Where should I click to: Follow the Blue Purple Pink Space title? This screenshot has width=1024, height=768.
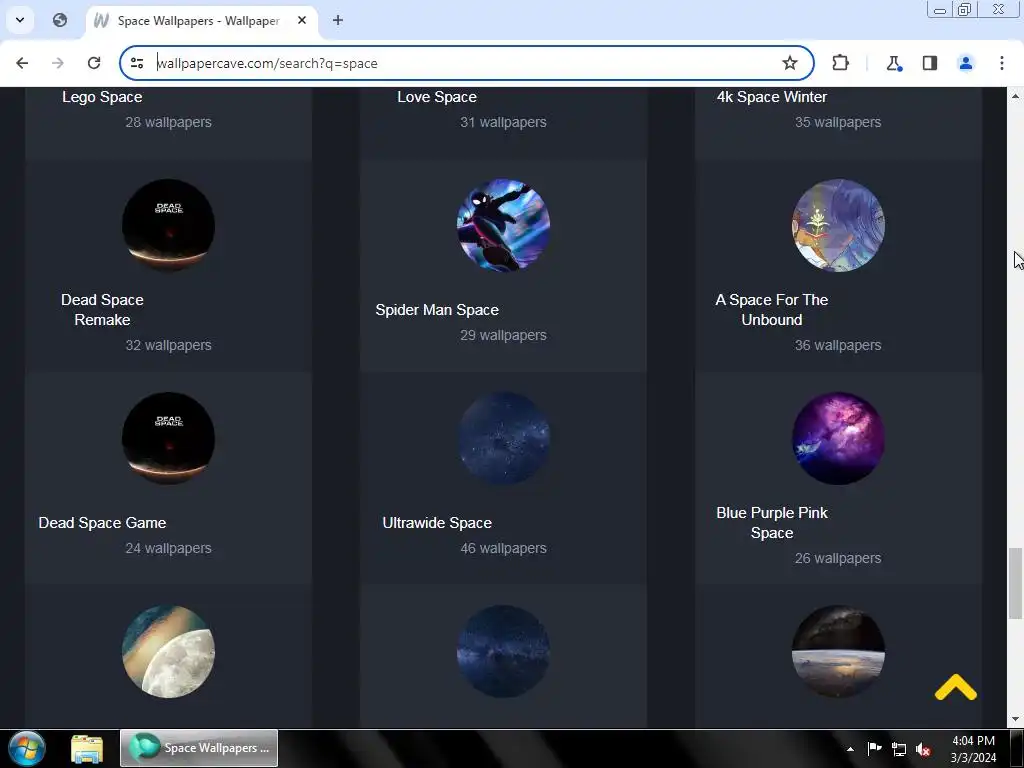[772, 522]
